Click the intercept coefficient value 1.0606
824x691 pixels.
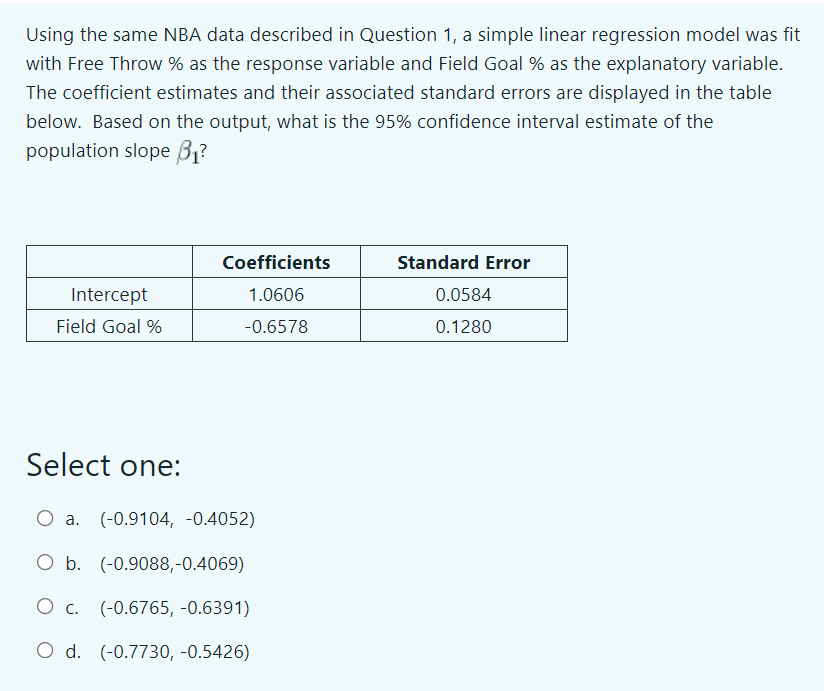click(276, 294)
